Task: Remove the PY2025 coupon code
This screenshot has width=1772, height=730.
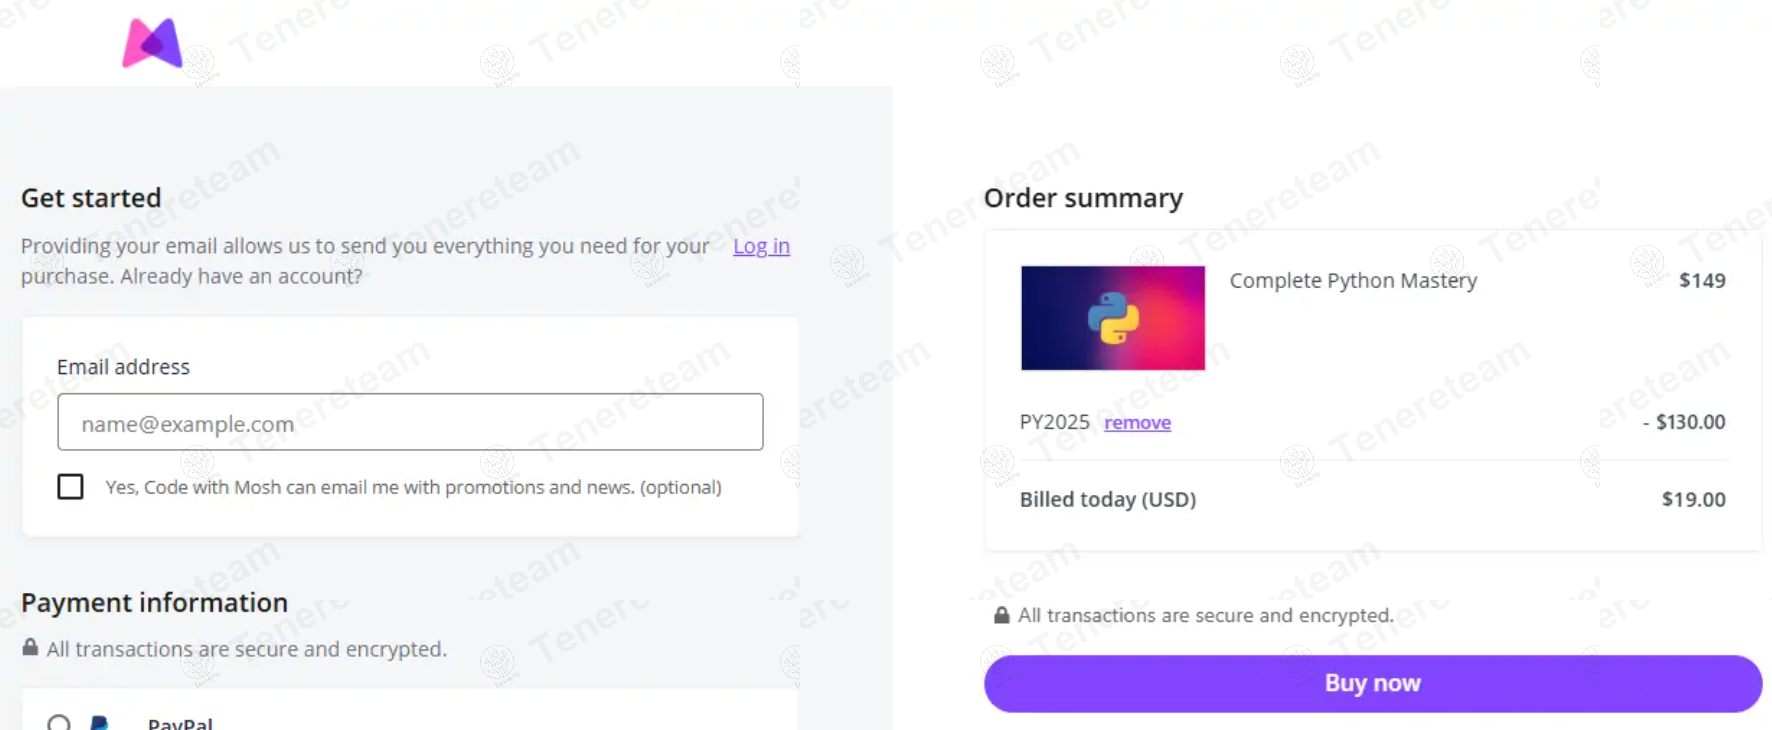Action: click(1137, 423)
